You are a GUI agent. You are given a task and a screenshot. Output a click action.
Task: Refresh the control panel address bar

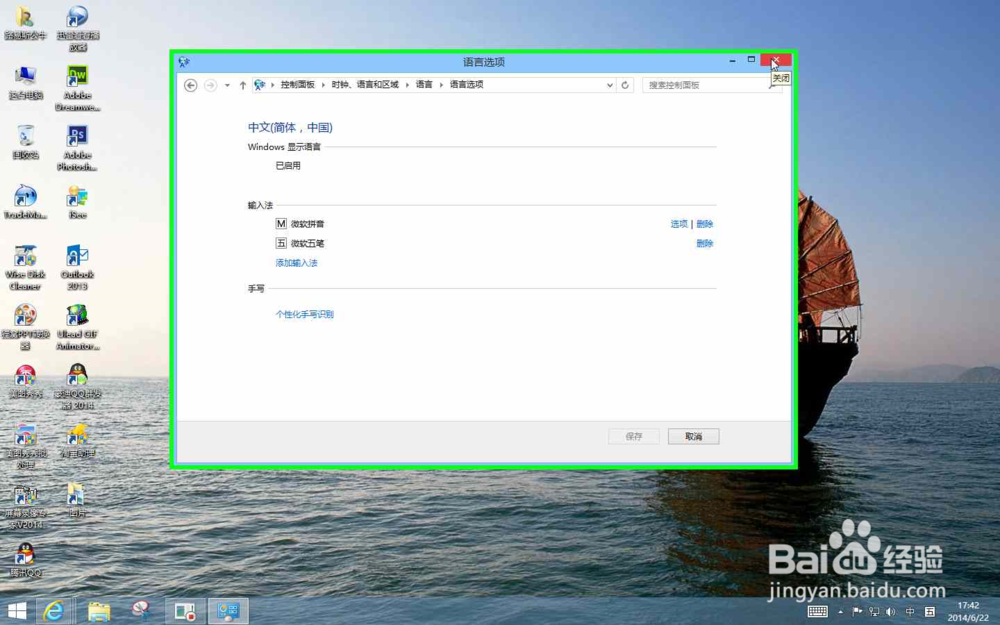click(625, 85)
